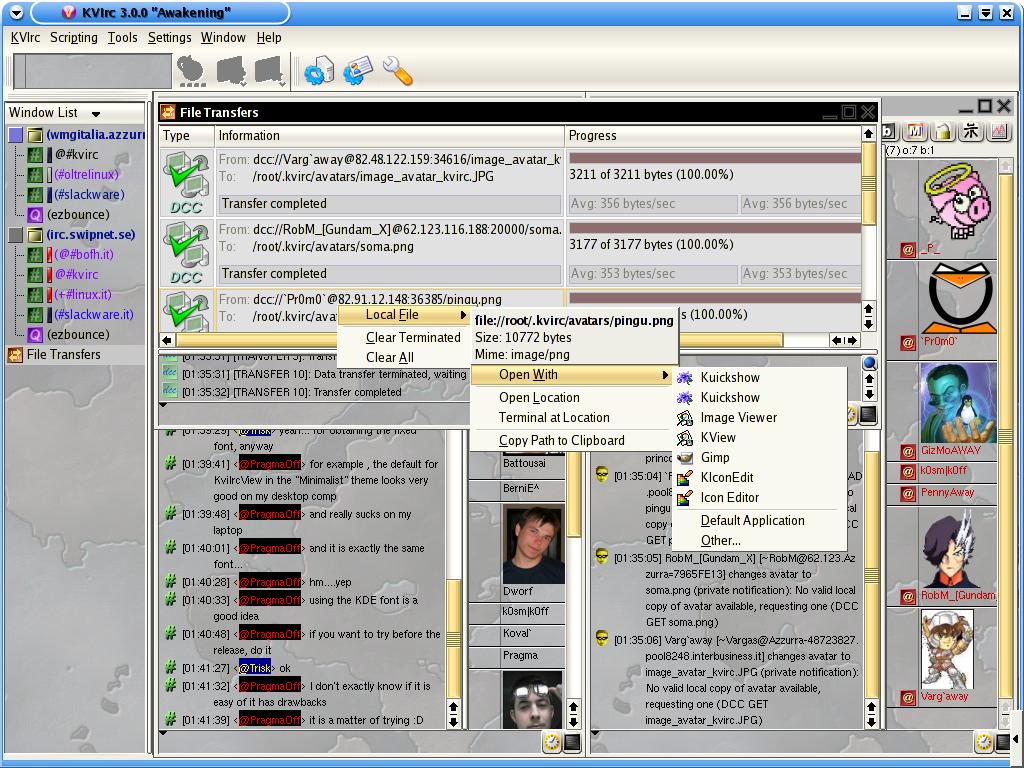Image resolution: width=1024 pixels, height=768 pixels.
Task: Select Default Application in Open With list
Action: [x=752, y=520]
